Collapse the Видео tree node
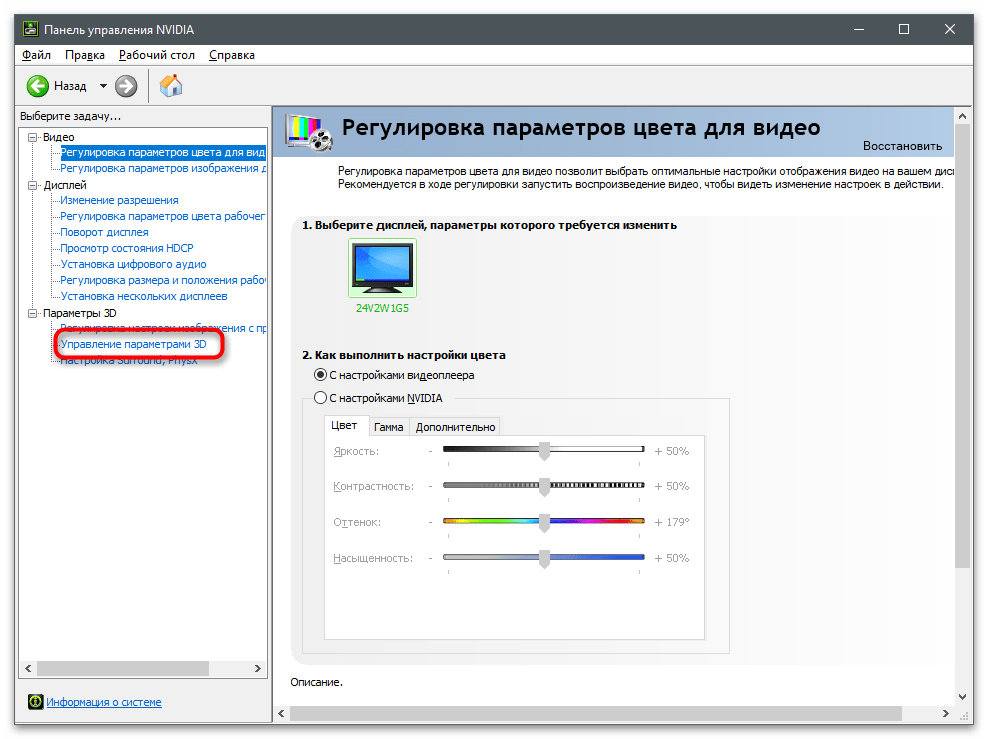This screenshot has height=739, width=988. (33, 137)
